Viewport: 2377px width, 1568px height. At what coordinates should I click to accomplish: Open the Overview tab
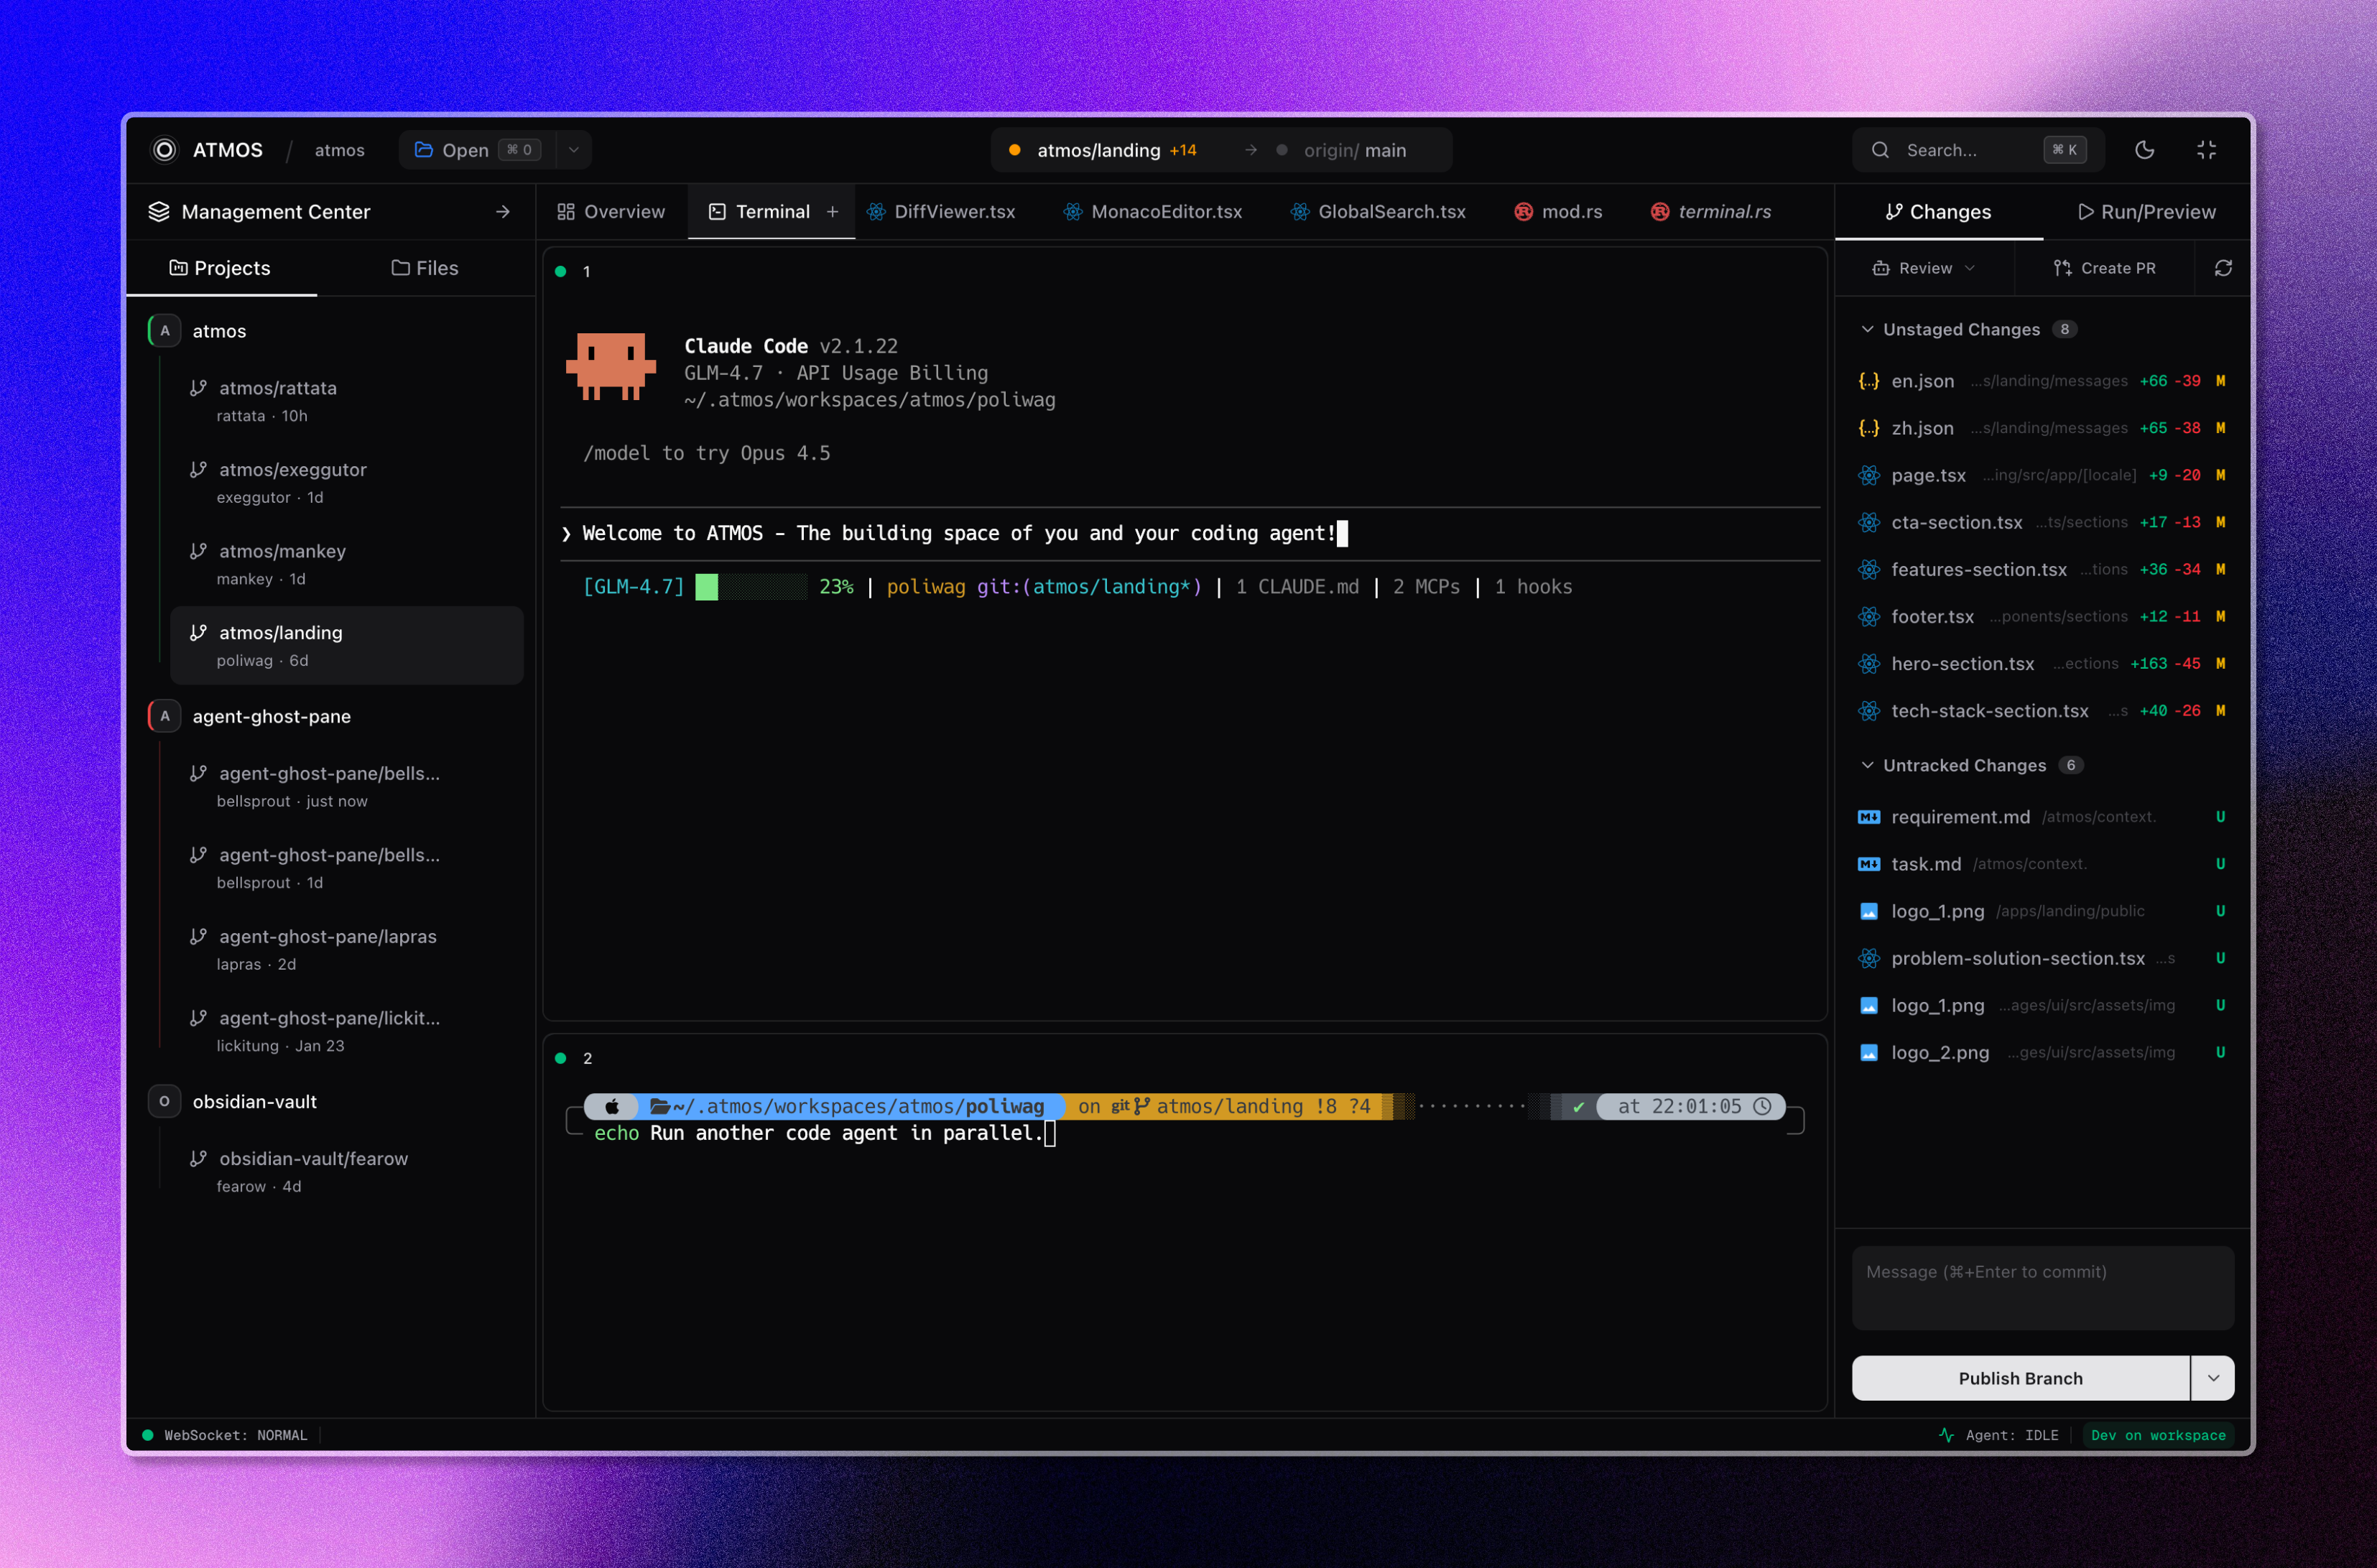click(x=611, y=212)
